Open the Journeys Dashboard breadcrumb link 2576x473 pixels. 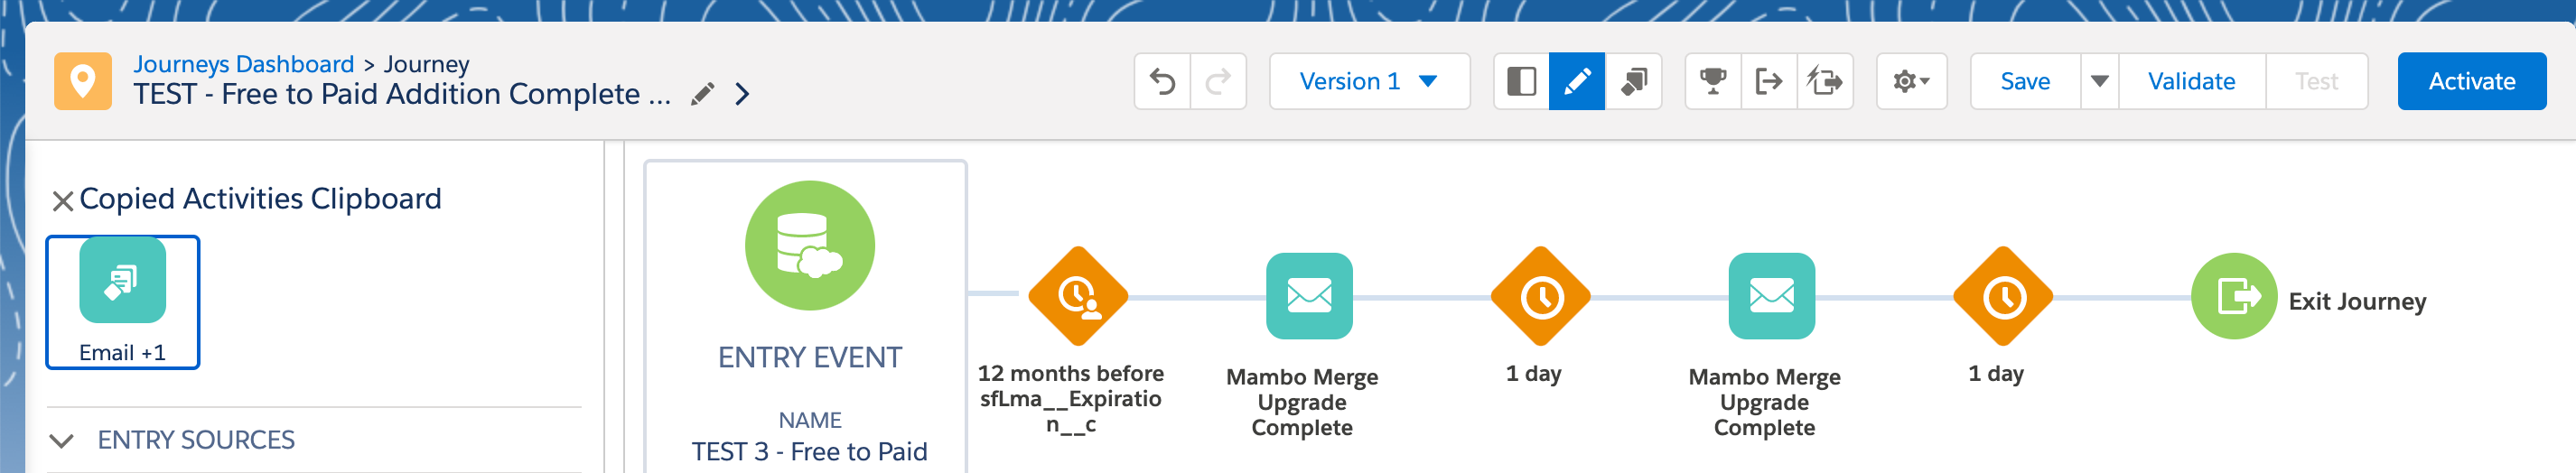(x=244, y=64)
